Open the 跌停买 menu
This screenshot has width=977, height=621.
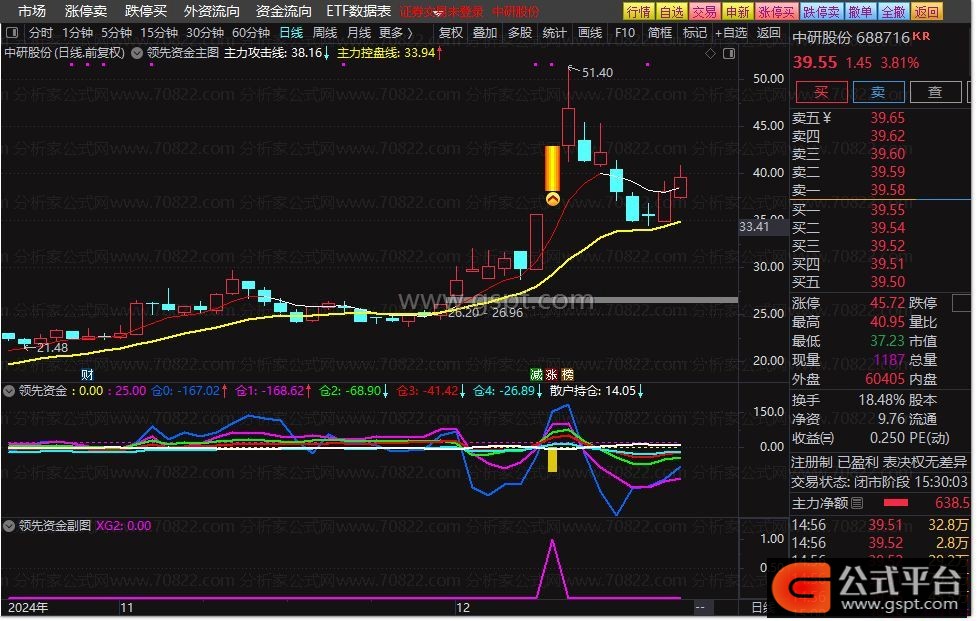click(x=146, y=11)
